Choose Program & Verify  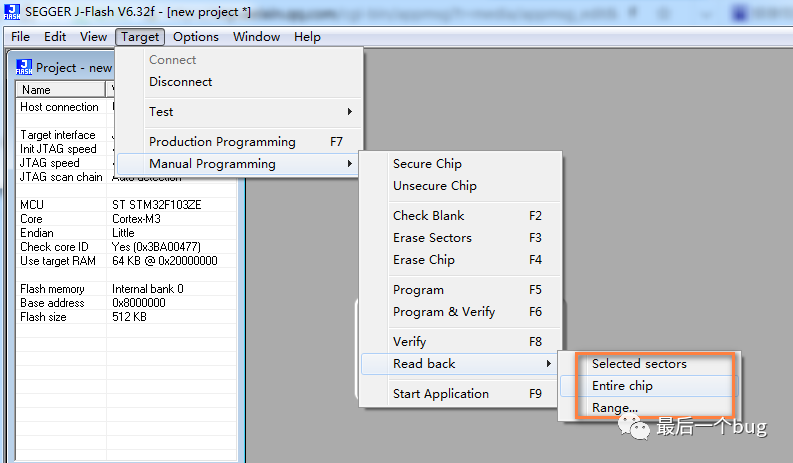coord(460,312)
